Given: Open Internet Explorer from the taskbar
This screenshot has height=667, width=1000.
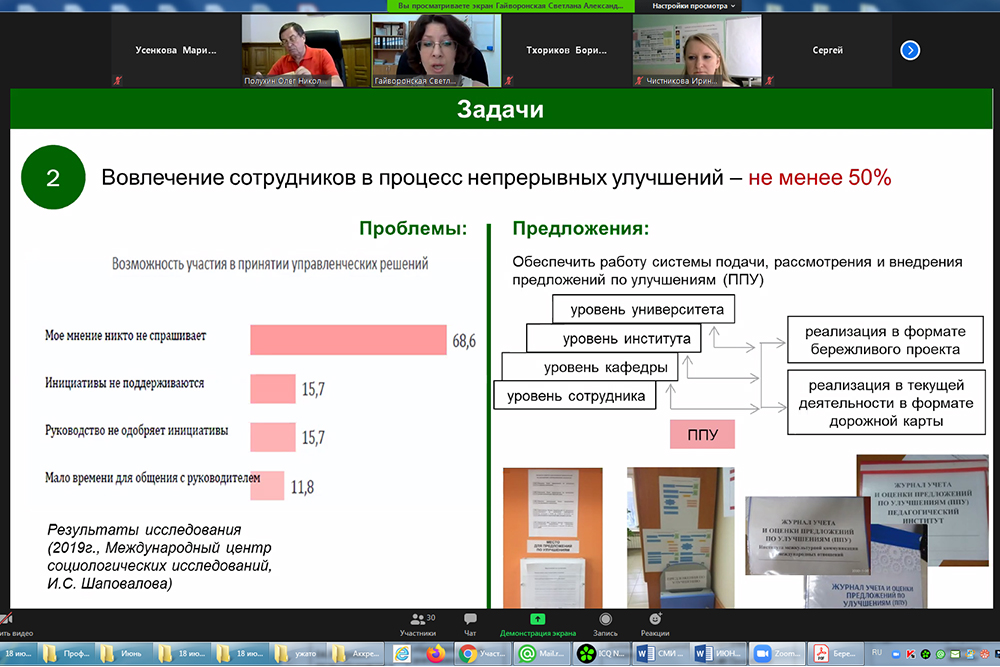Looking at the screenshot, I should click(402, 654).
